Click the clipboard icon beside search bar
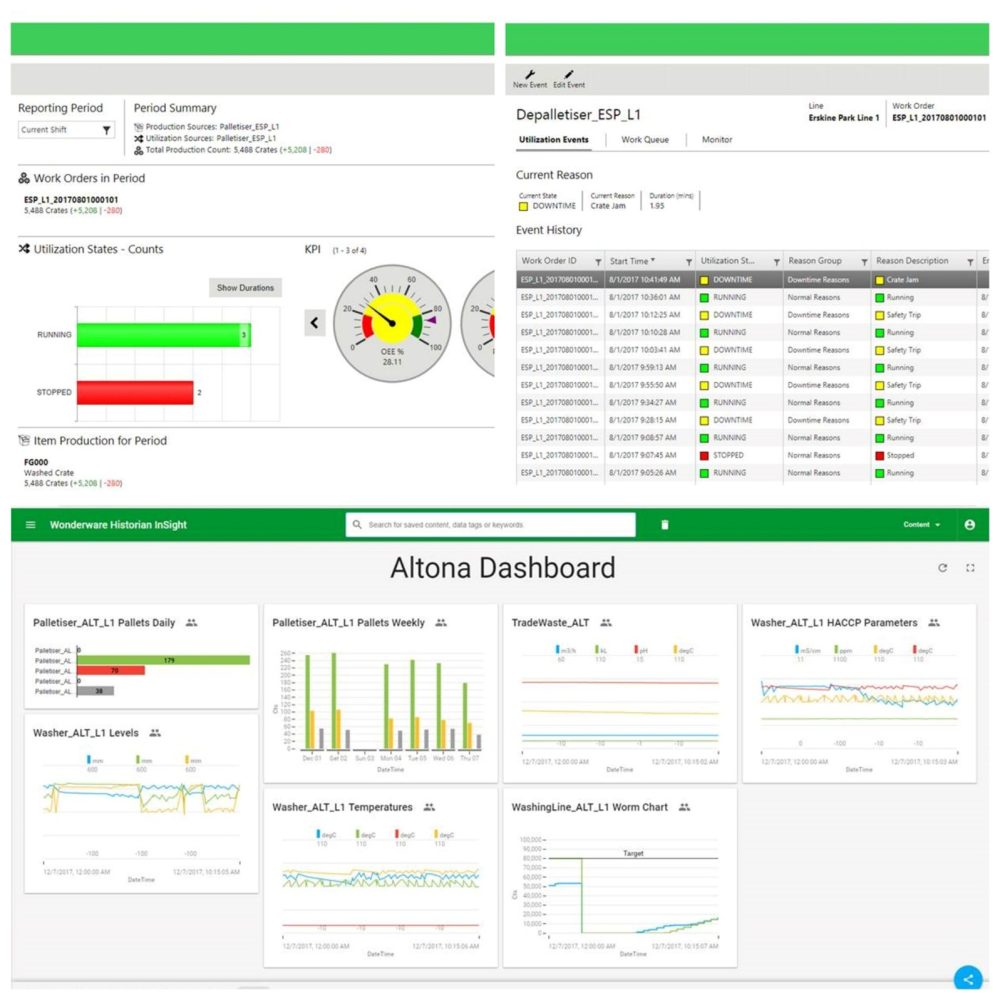 point(665,525)
